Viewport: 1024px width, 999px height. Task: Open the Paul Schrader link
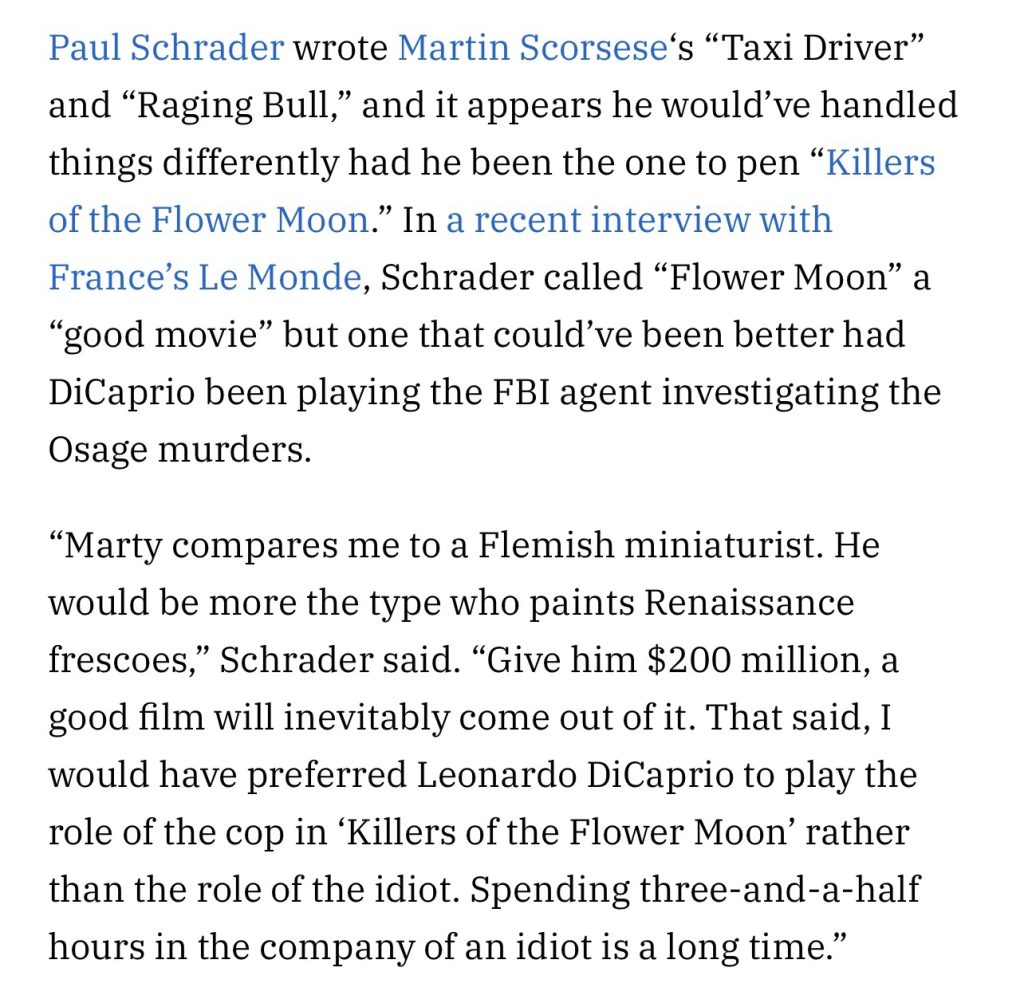[166, 48]
